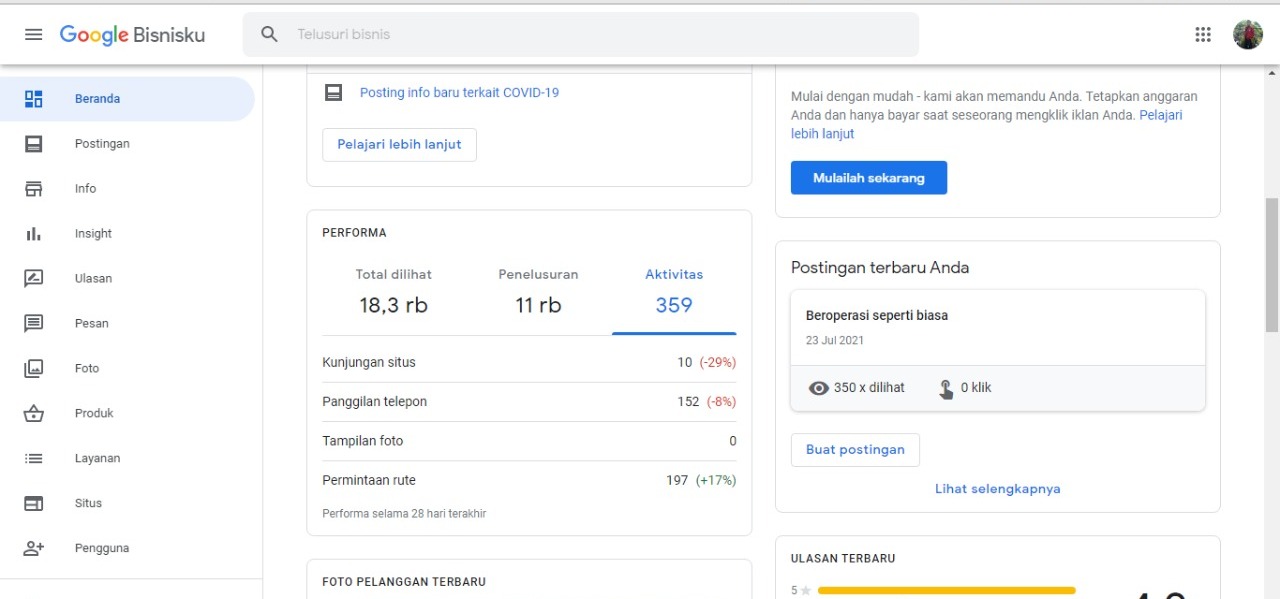Click the Telusuri bisnis search field
The width and height of the screenshot is (1280, 599).
click(x=581, y=34)
